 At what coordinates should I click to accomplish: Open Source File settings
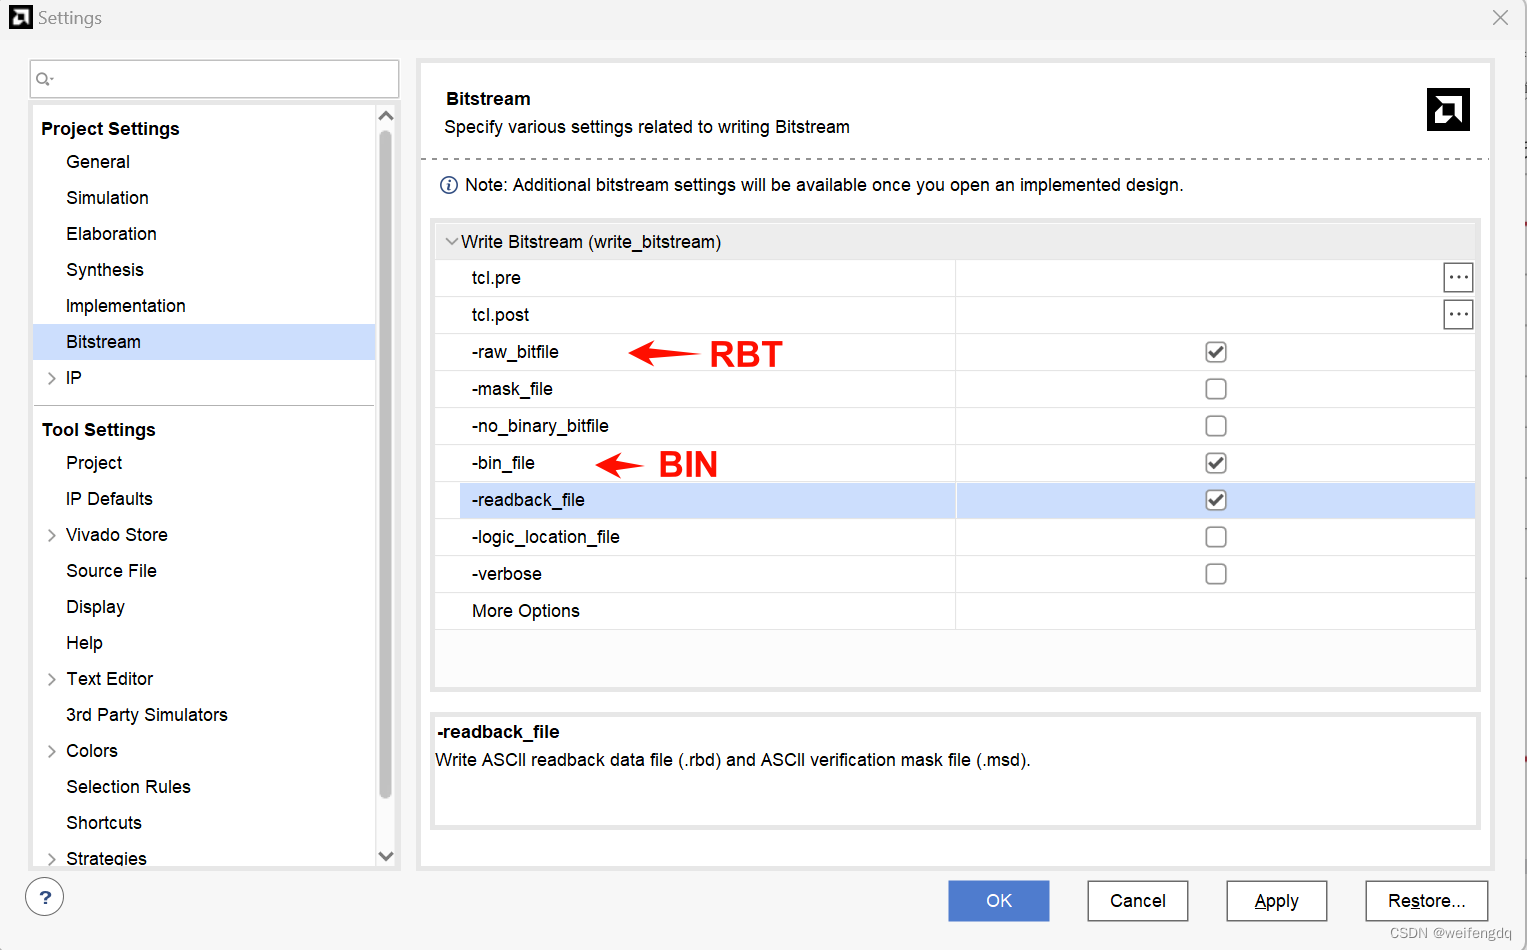click(111, 571)
